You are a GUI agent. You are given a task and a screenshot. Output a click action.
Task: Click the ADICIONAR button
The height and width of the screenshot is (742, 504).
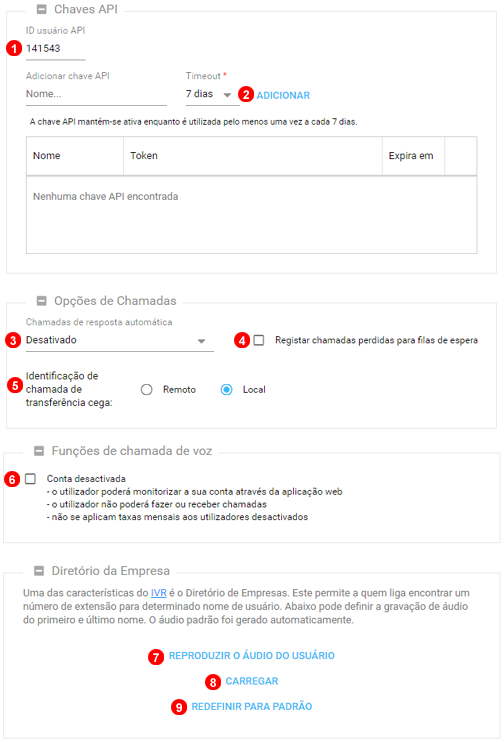(x=283, y=95)
